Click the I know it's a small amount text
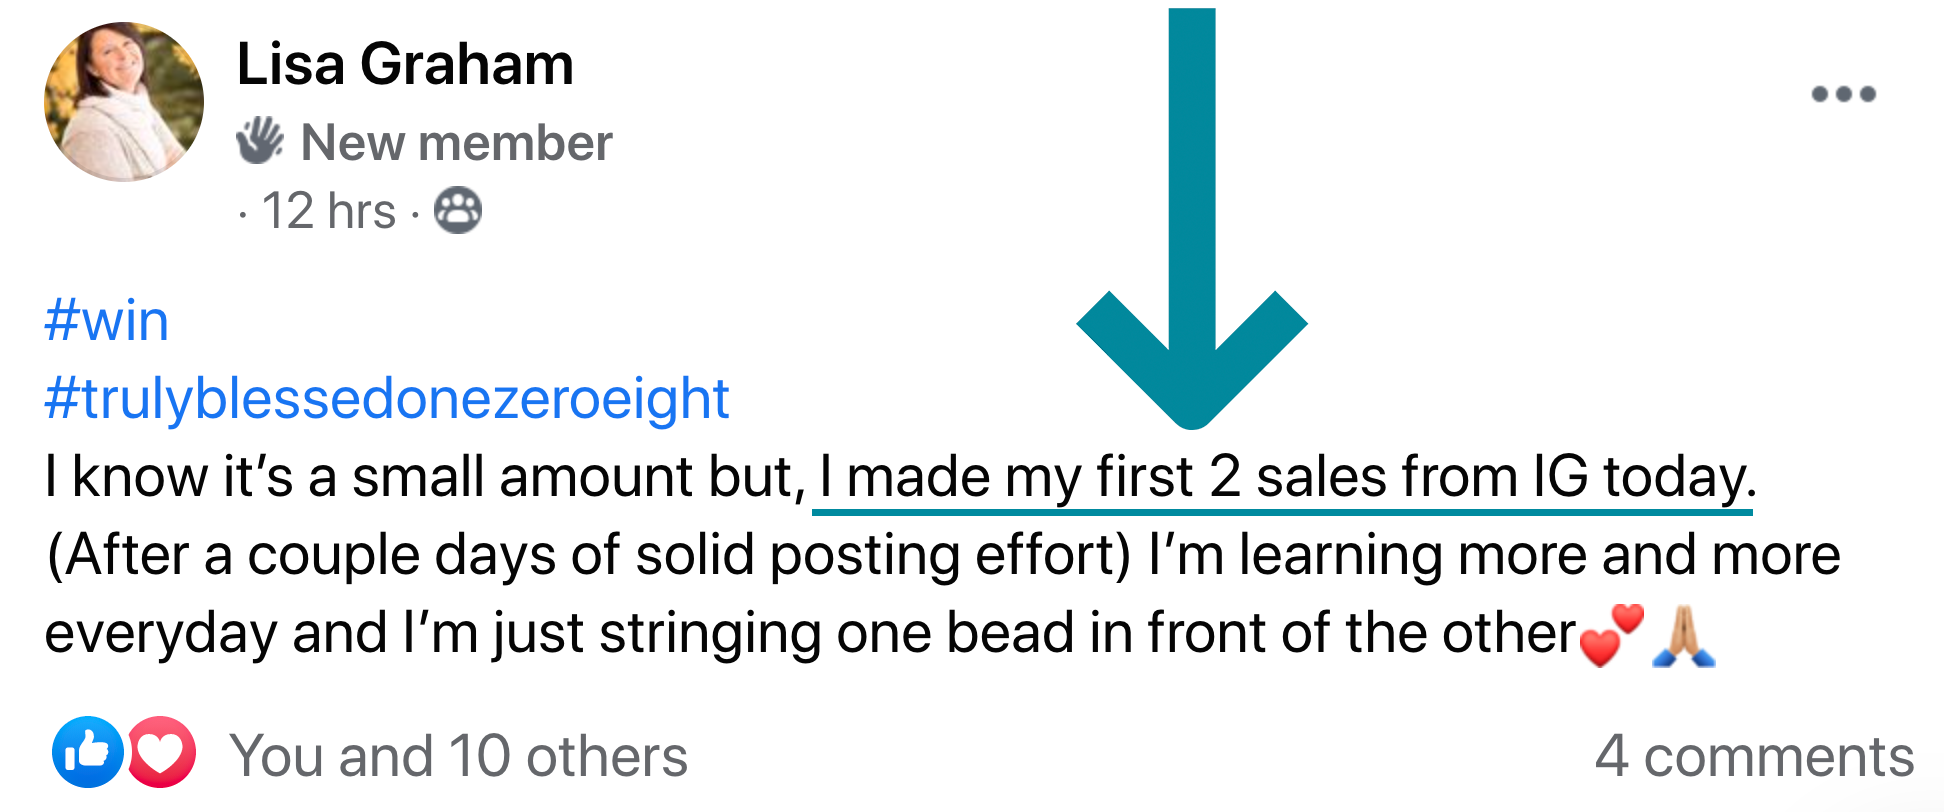This screenshot has width=1944, height=812. [425, 477]
